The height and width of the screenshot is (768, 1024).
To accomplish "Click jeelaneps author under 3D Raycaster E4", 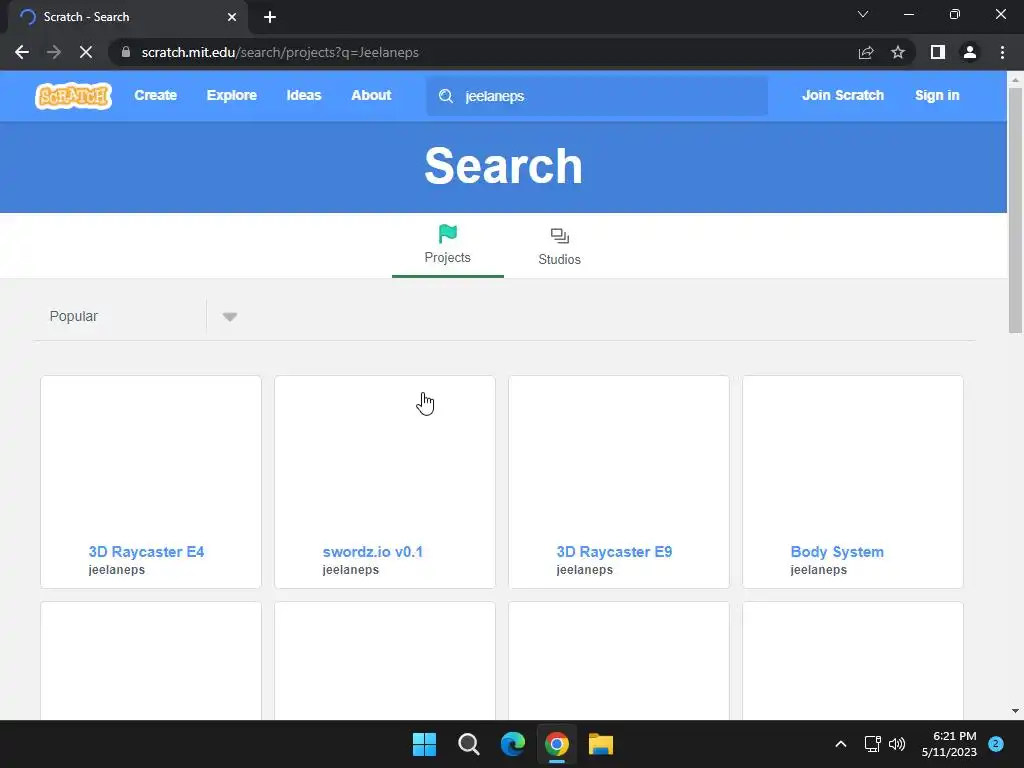I will click(x=117, y=569).
